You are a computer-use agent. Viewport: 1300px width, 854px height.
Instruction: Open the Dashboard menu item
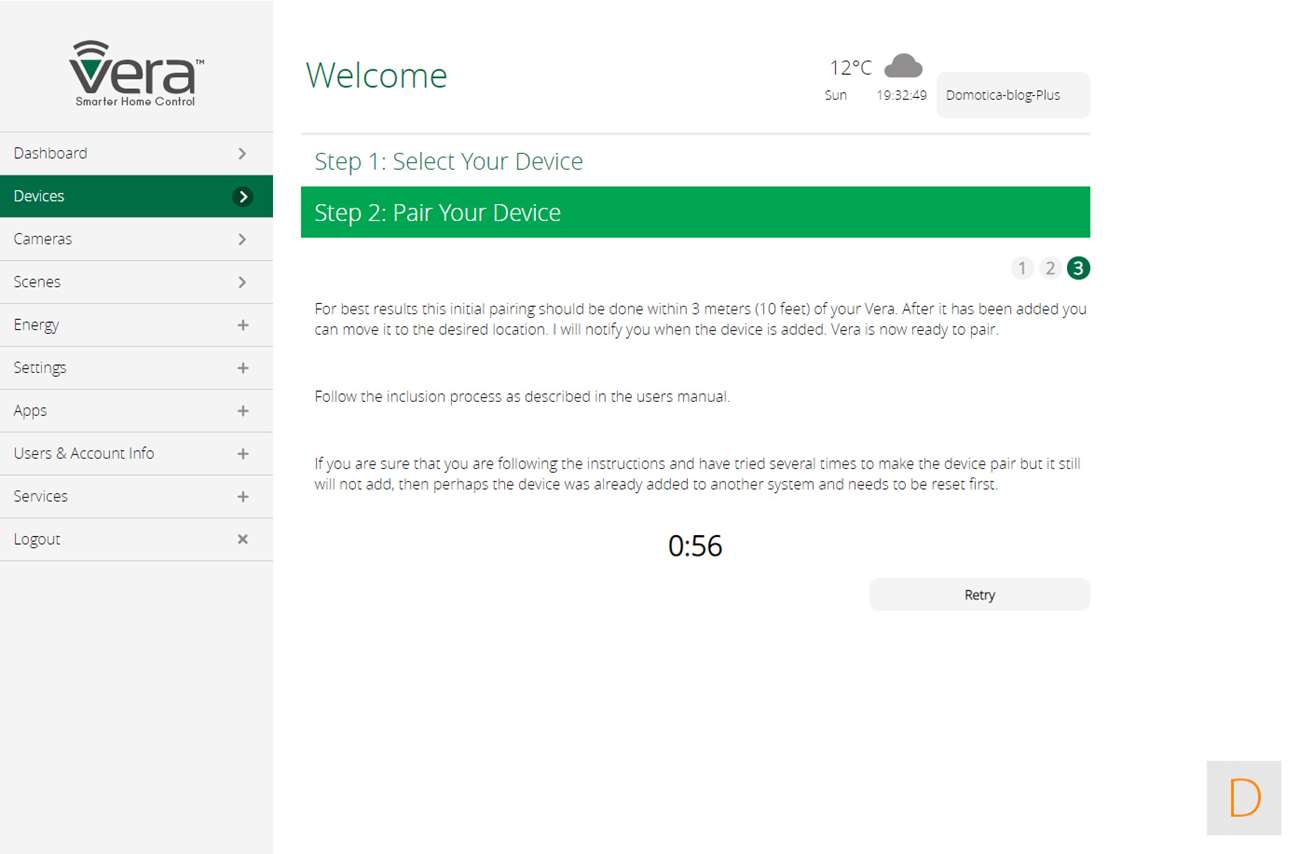pos(50,154)
